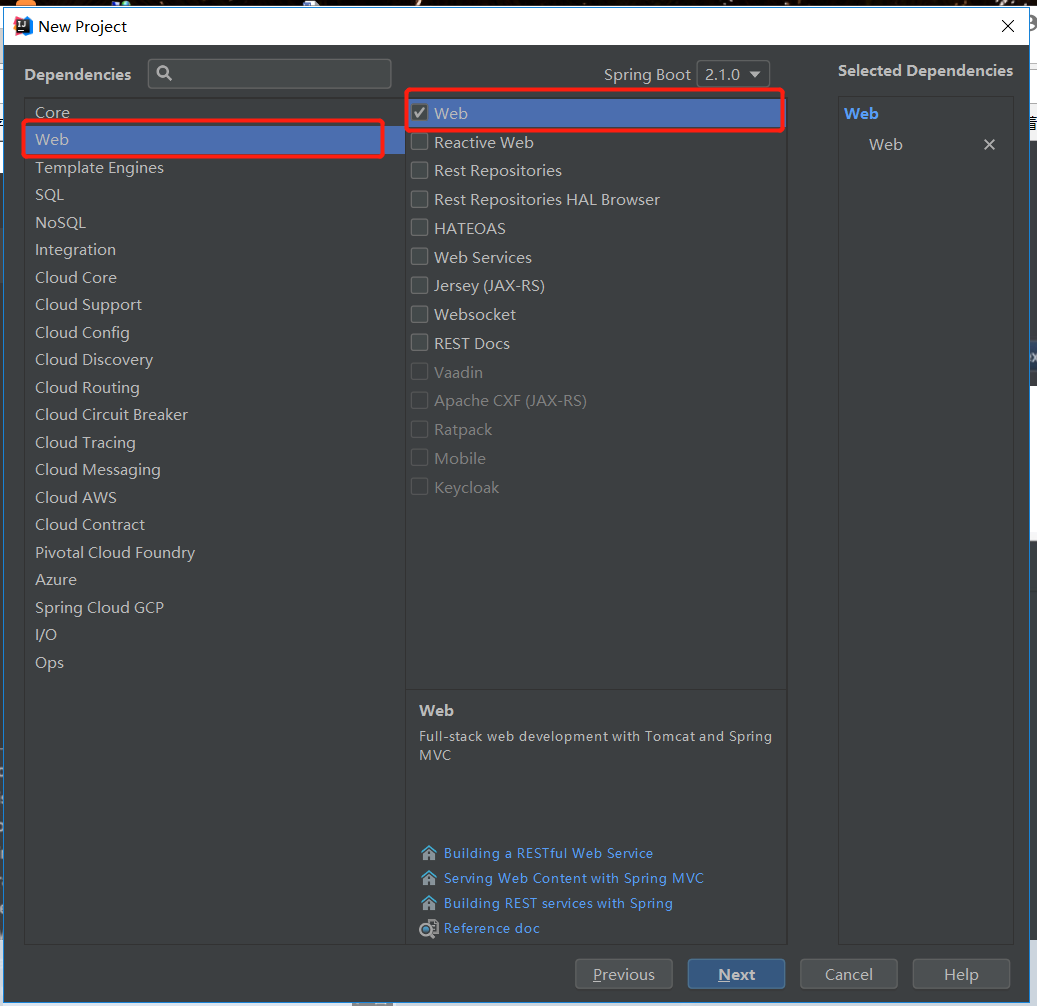Select the Template Engines category
Screen dimensions: 1037x1006
(99, 167)
